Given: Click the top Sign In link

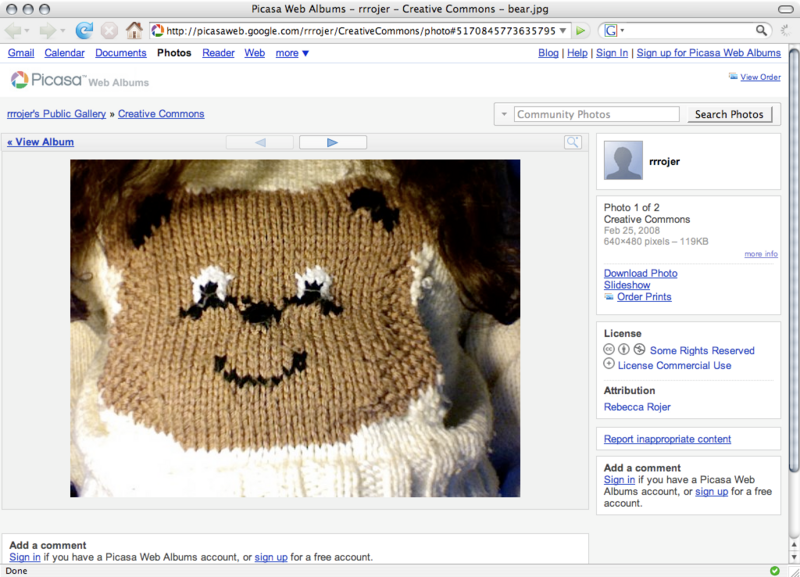Looking at the screenshot, I should [612, 53].
